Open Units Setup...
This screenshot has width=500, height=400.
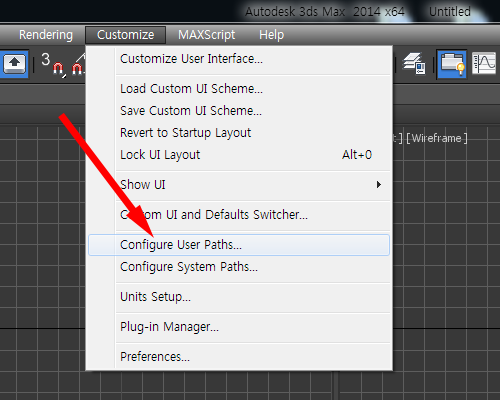point(239,297)
